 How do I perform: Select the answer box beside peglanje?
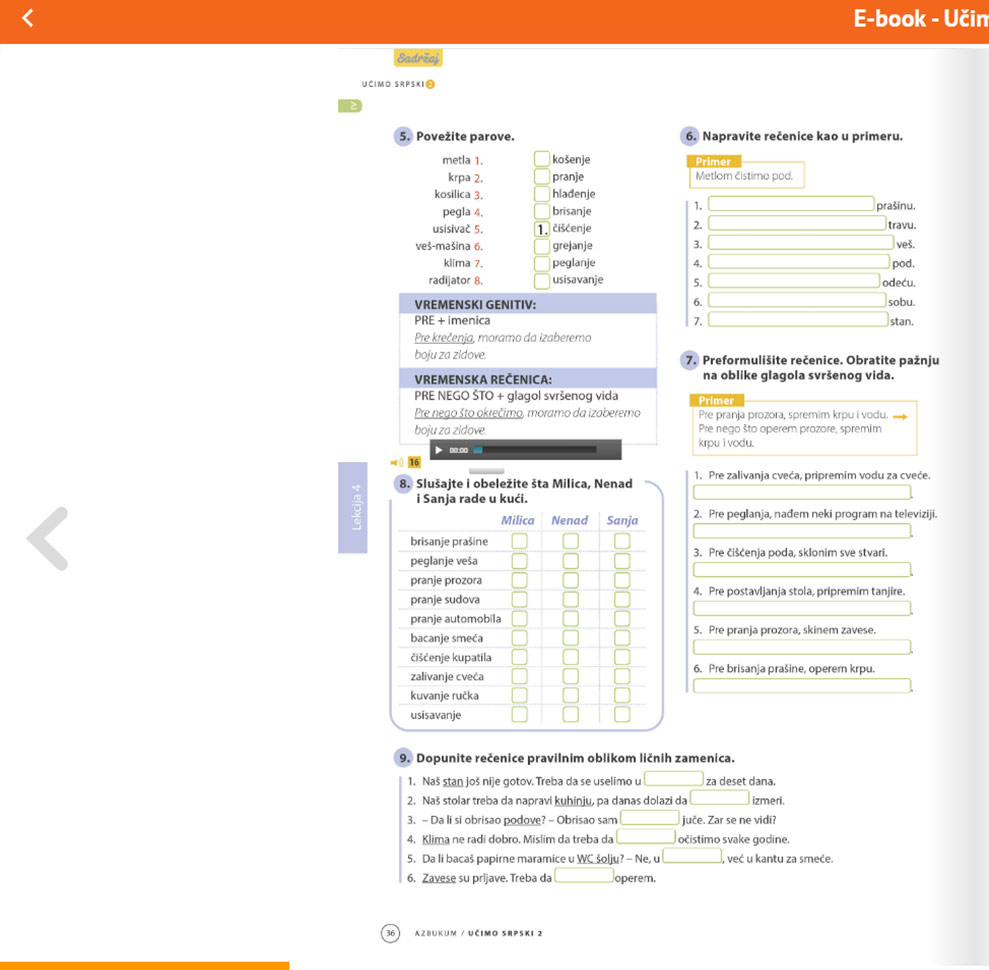541,263
